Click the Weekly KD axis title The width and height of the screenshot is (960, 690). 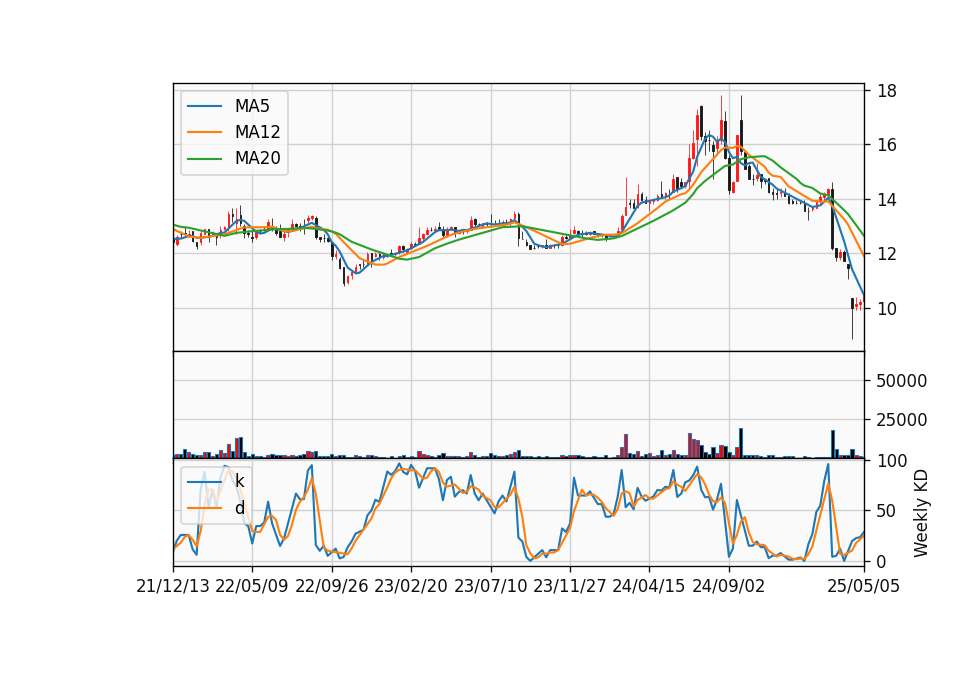point(921,514)
